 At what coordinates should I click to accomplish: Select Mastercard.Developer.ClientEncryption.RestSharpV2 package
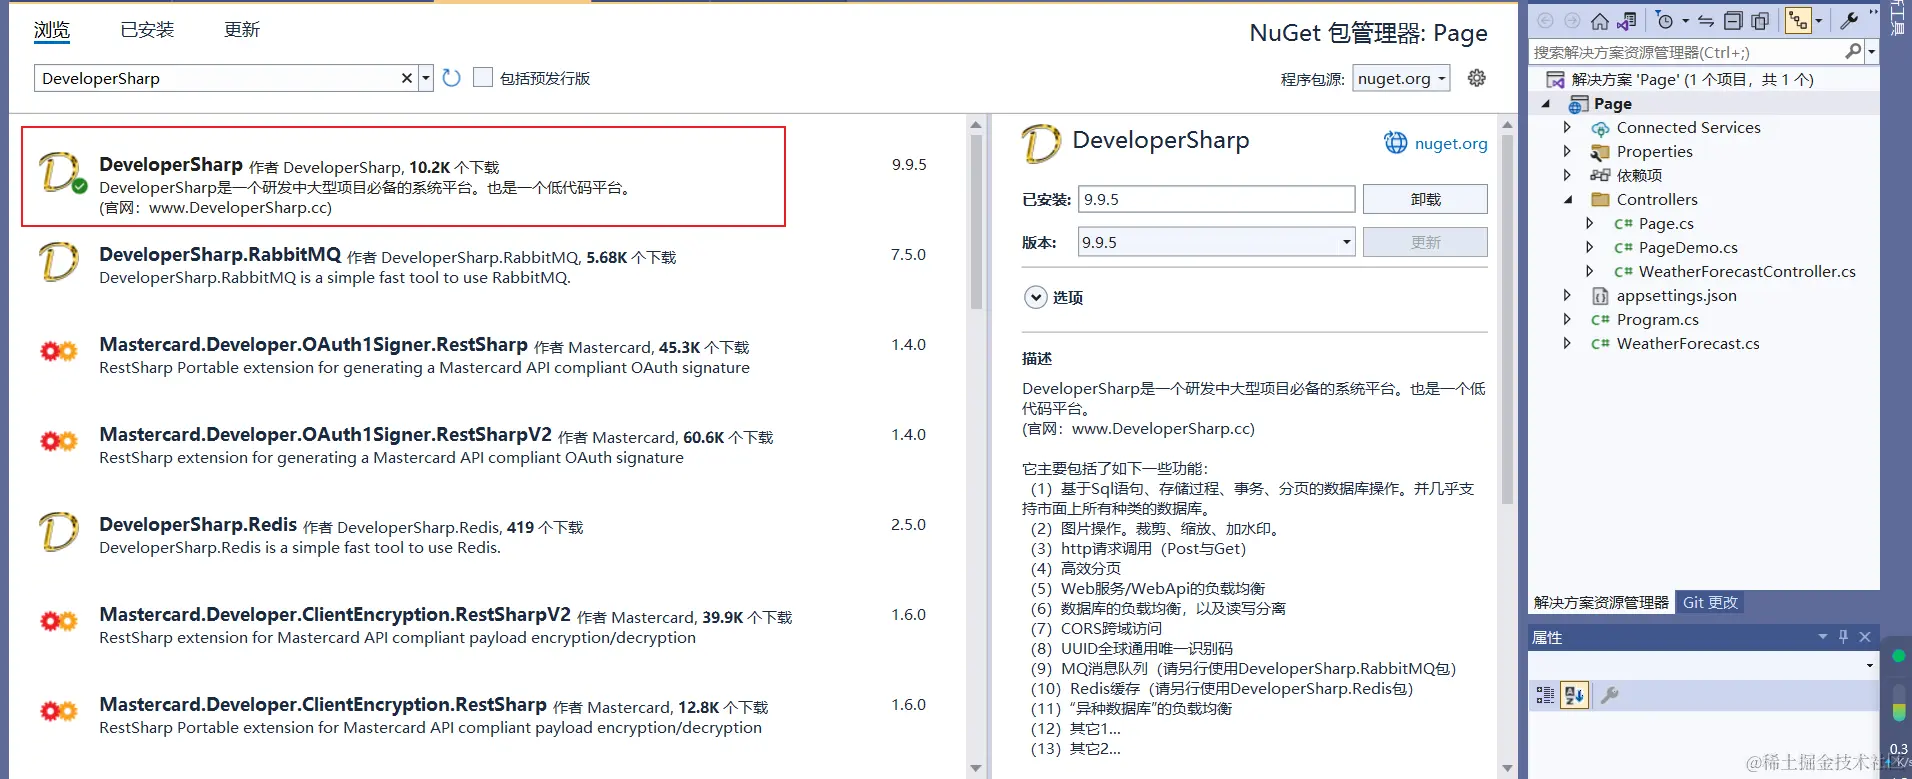coord(490,626)
